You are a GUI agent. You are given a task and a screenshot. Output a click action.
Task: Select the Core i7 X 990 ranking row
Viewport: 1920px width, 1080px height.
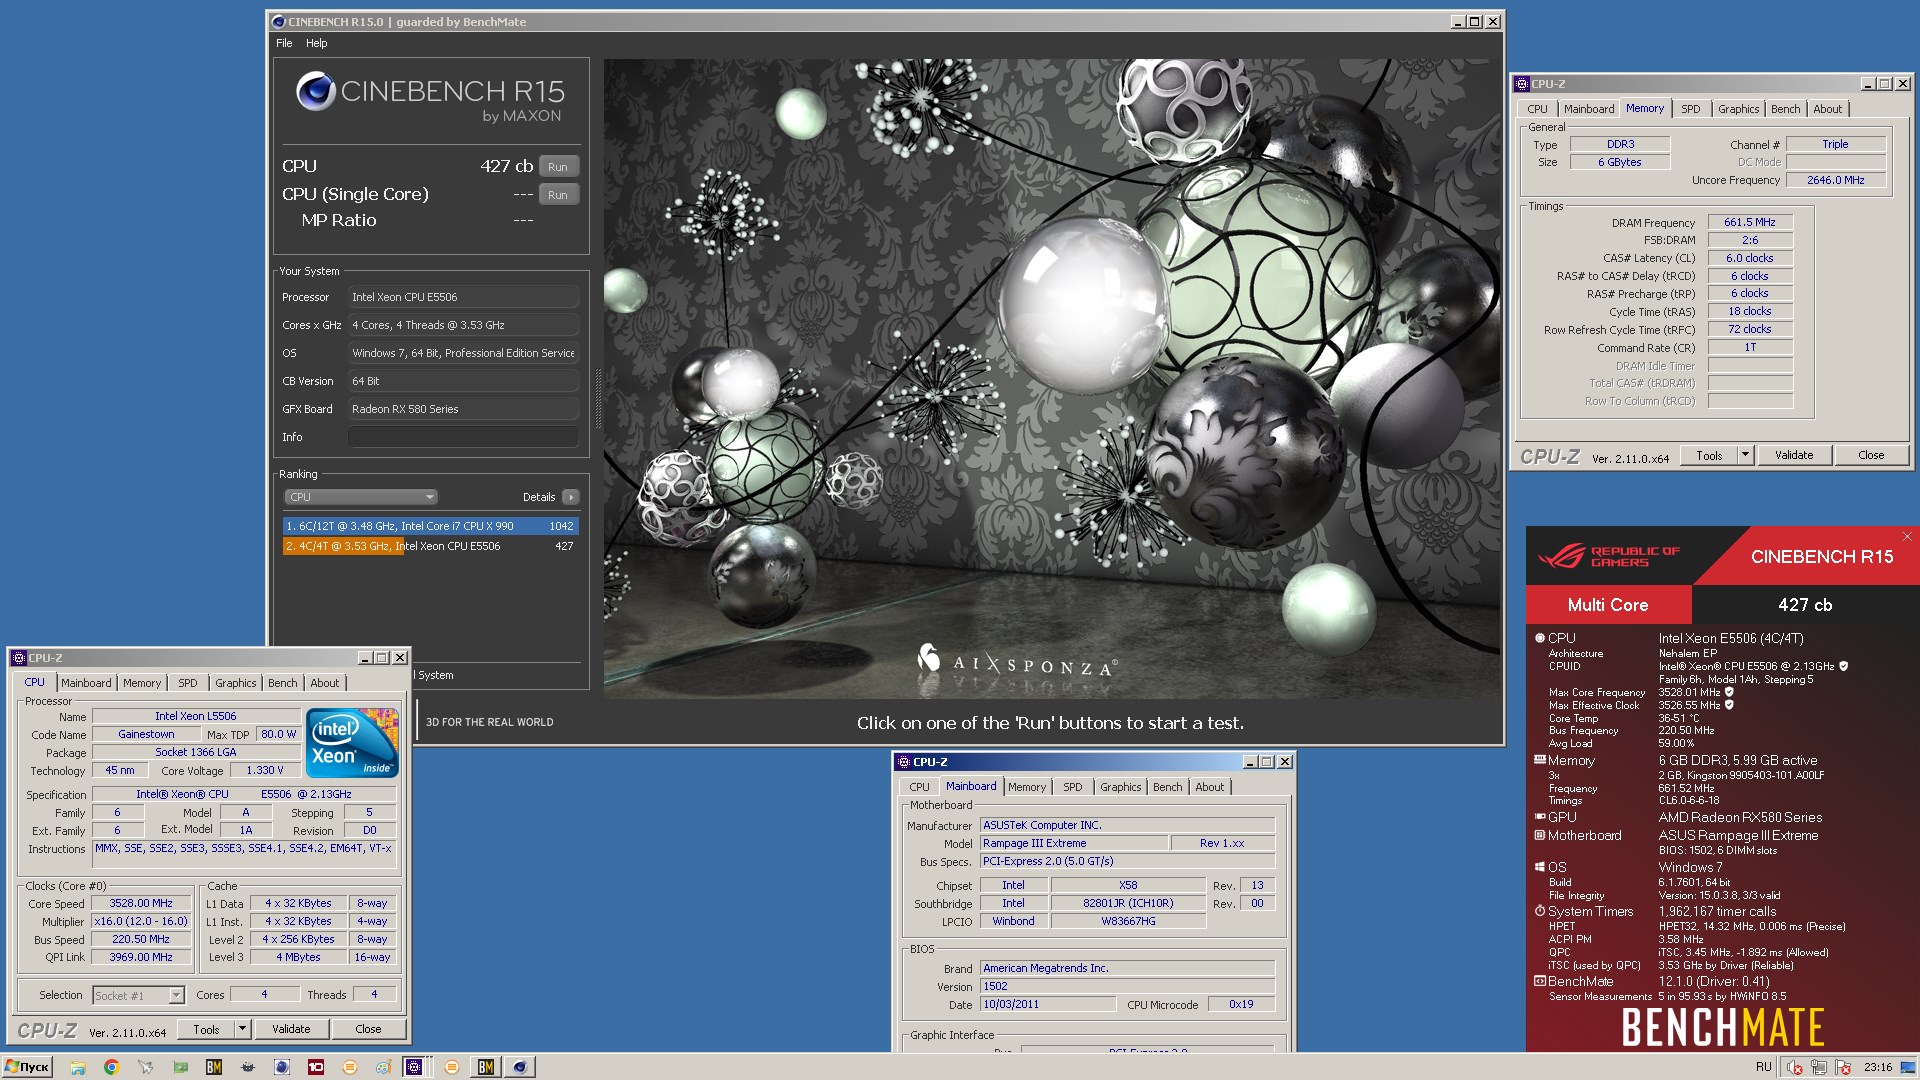tap(430, 526)
